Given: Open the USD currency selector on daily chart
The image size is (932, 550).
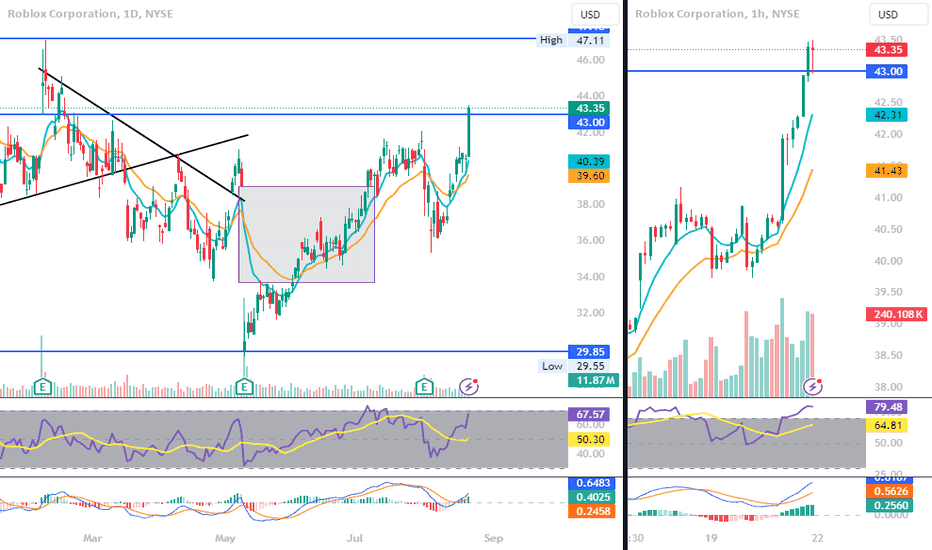Looking at the screenshot, I should (x=594, y=14).
